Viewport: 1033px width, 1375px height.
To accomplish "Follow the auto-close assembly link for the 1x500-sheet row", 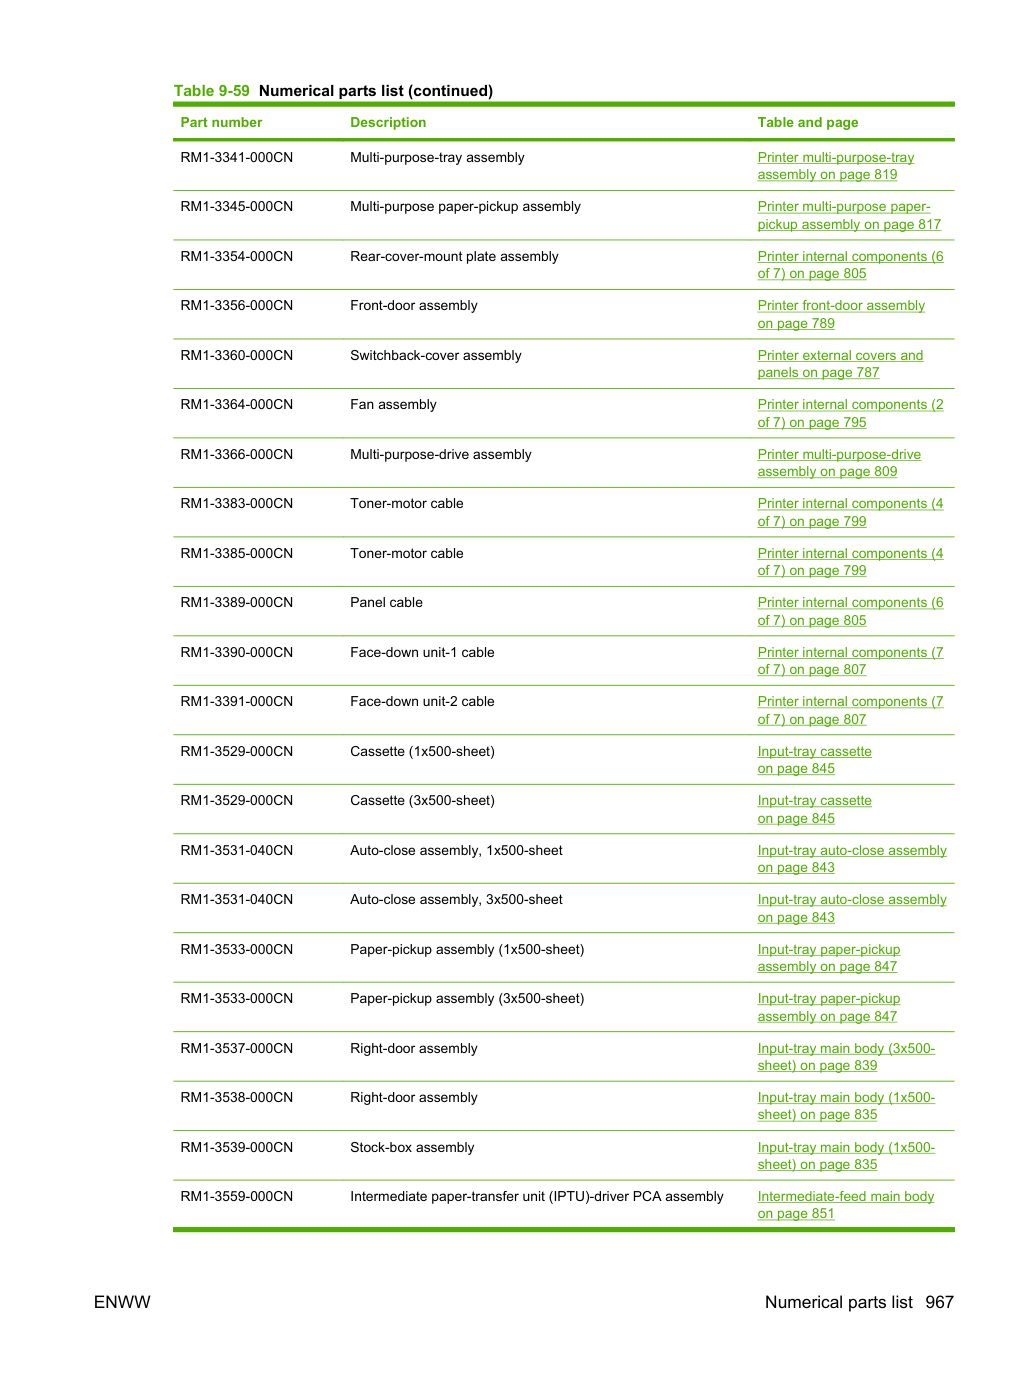I will 852,859.
